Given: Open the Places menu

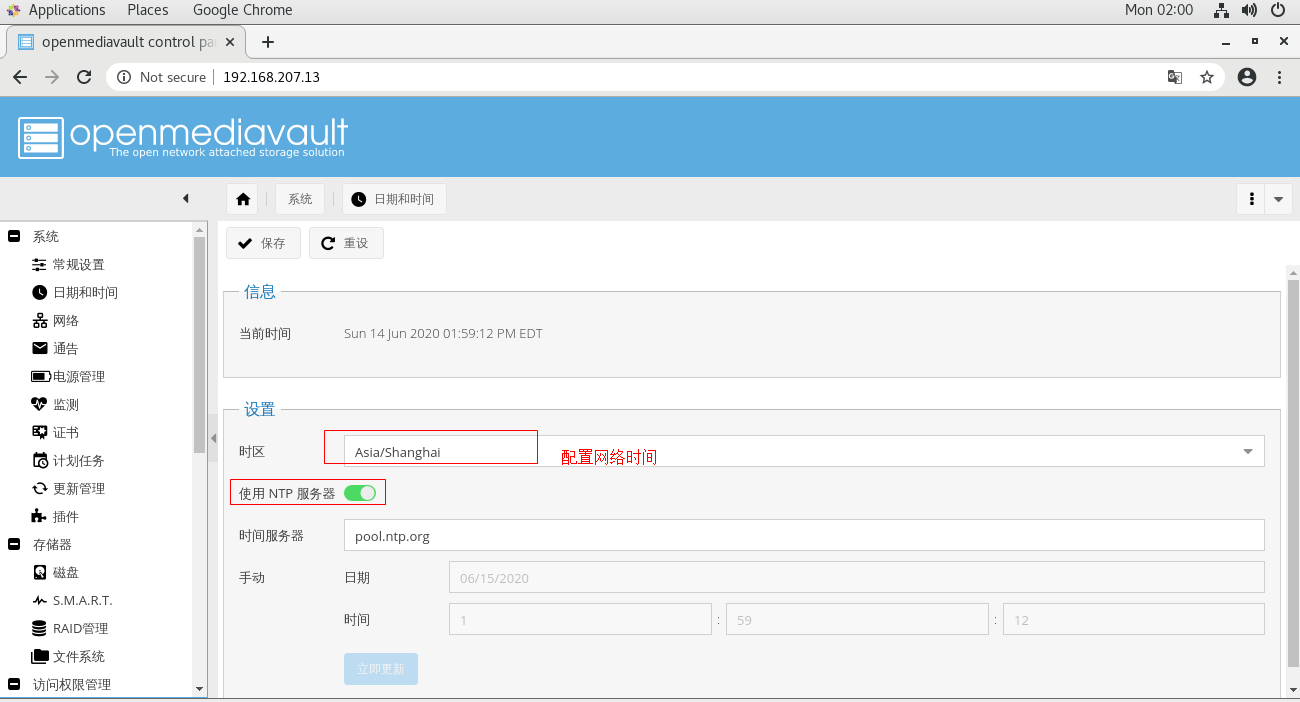Looking at the screenshot, I should coord(148,10).
